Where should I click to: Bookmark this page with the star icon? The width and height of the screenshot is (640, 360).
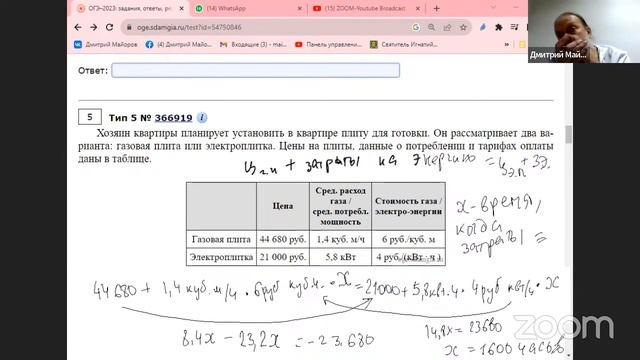pyautogui.click(x=463, y=27)
